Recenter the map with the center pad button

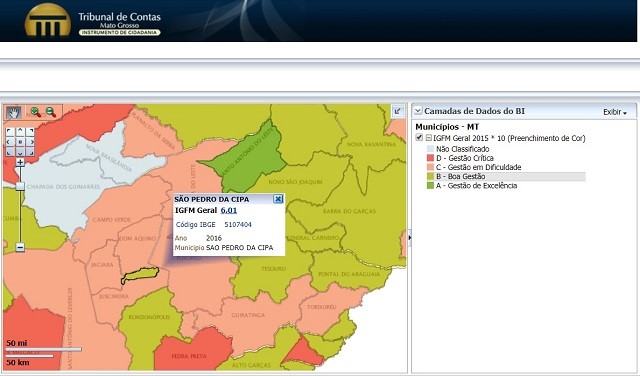20,142
